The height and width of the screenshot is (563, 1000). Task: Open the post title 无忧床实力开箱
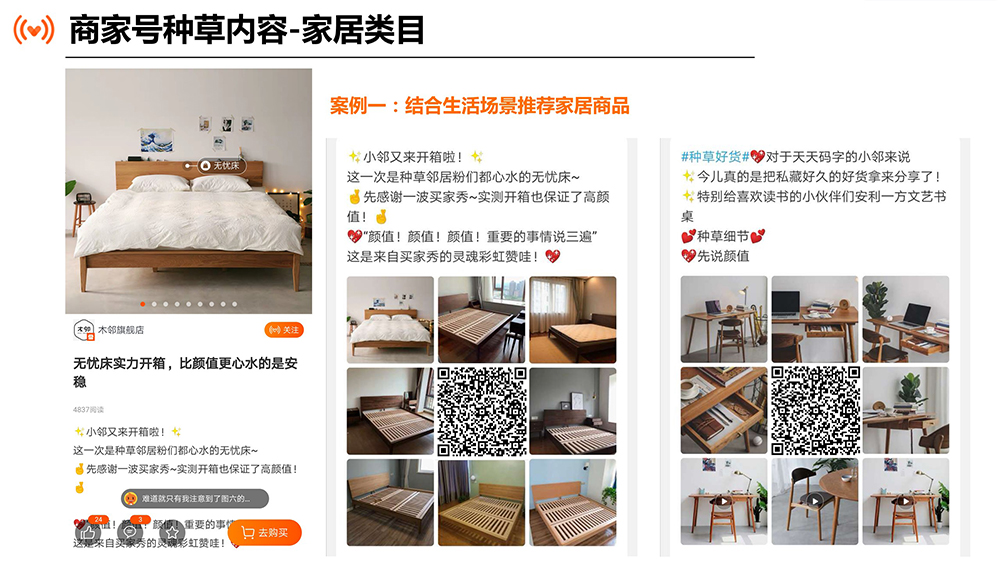click(x=185, y=372)
